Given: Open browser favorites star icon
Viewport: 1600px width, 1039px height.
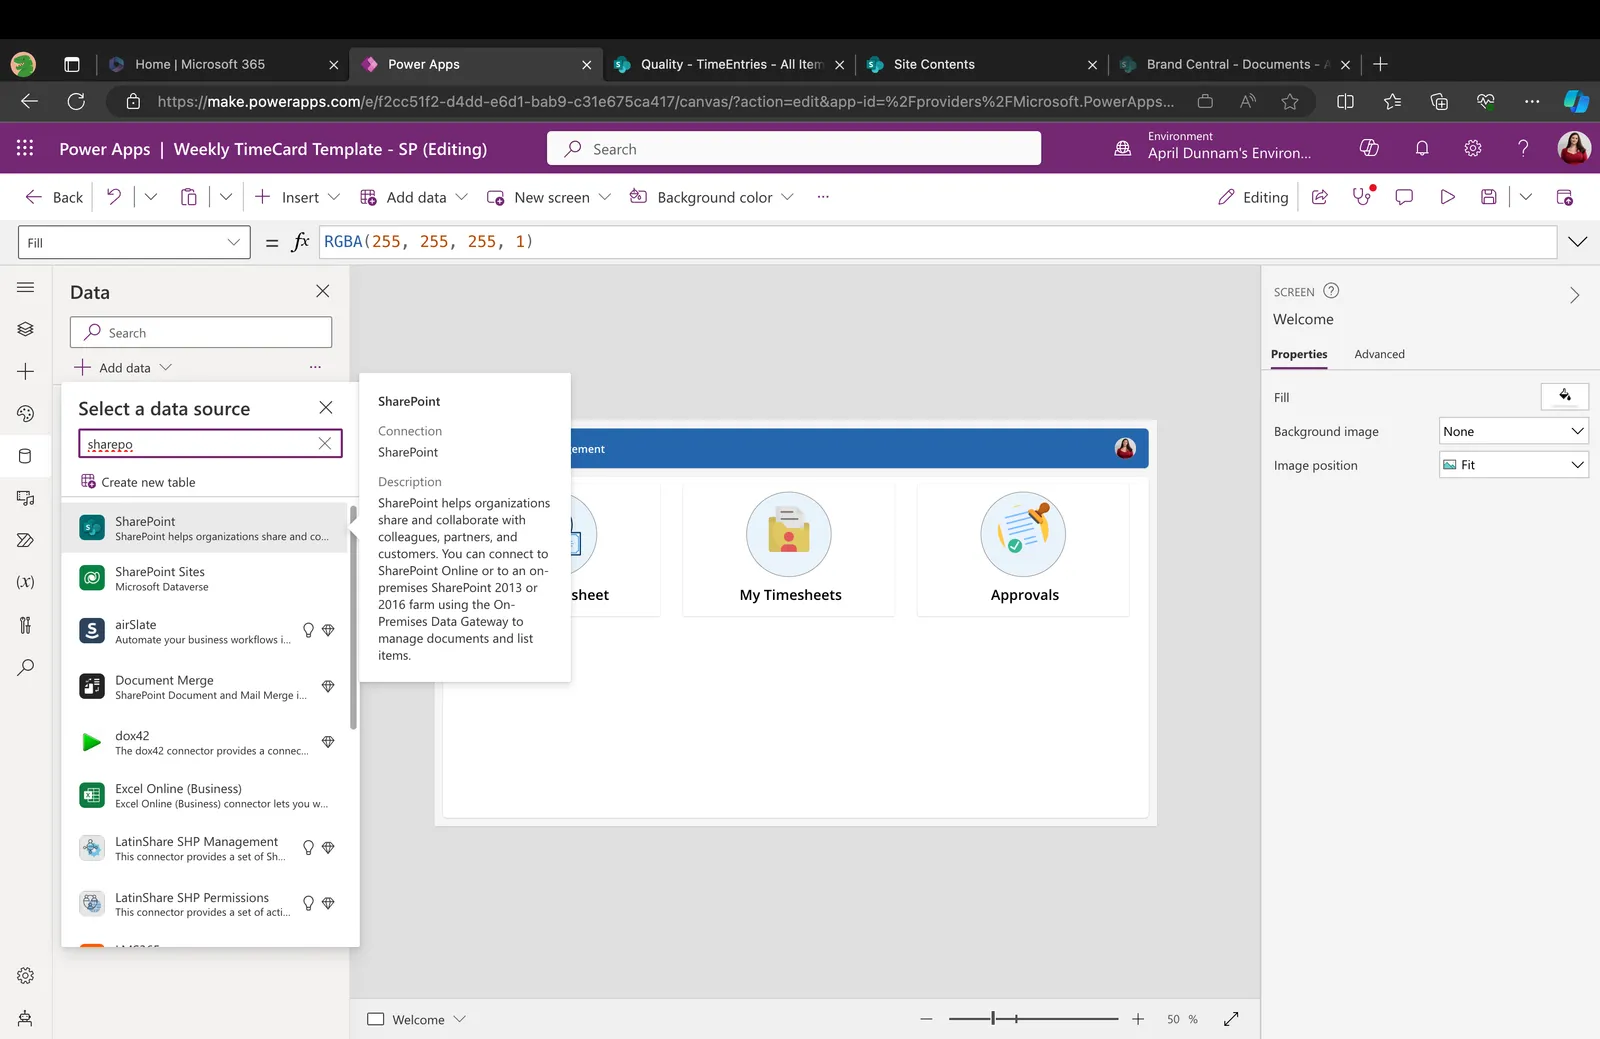Looking at the screenshot, I should [x=1290, y=101].
